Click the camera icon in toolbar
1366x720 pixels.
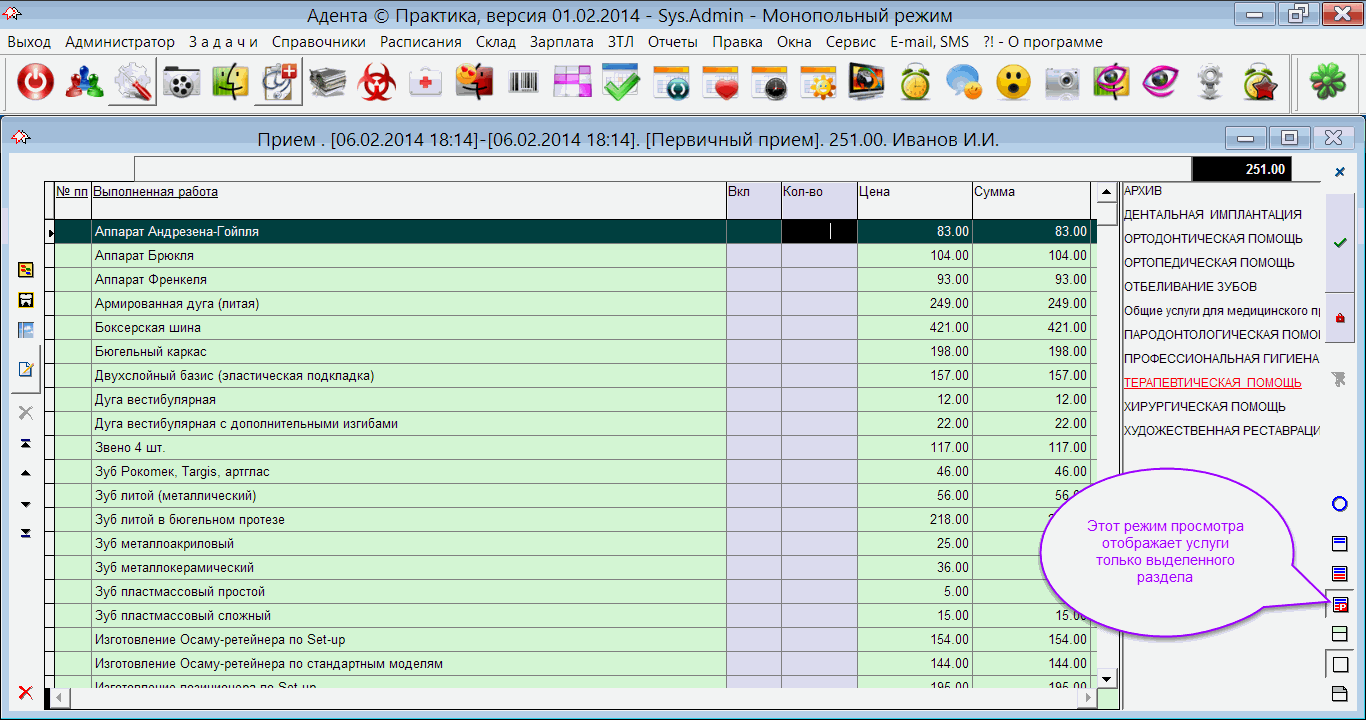pyautogui.click(x=1063, y=84)
